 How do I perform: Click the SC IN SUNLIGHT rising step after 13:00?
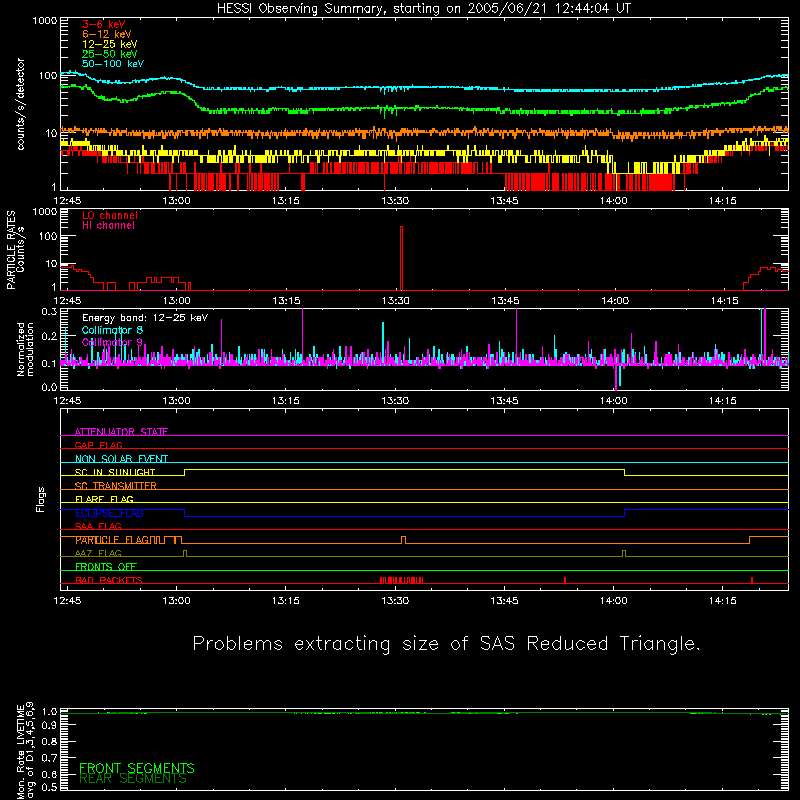[x=185, y=472]
